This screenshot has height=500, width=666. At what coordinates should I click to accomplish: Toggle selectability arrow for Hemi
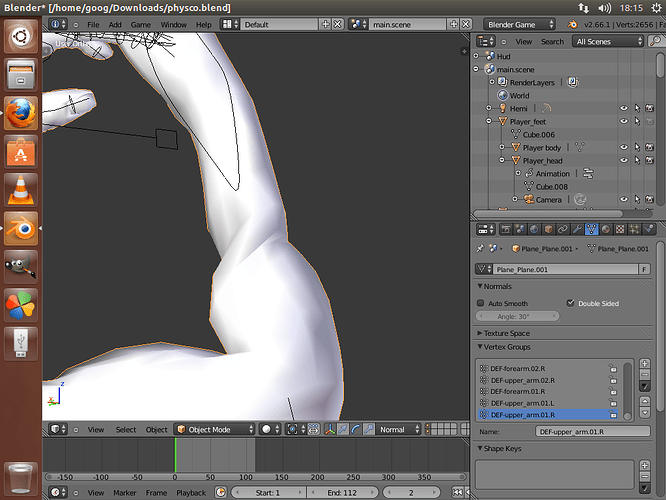pos(637,108)
